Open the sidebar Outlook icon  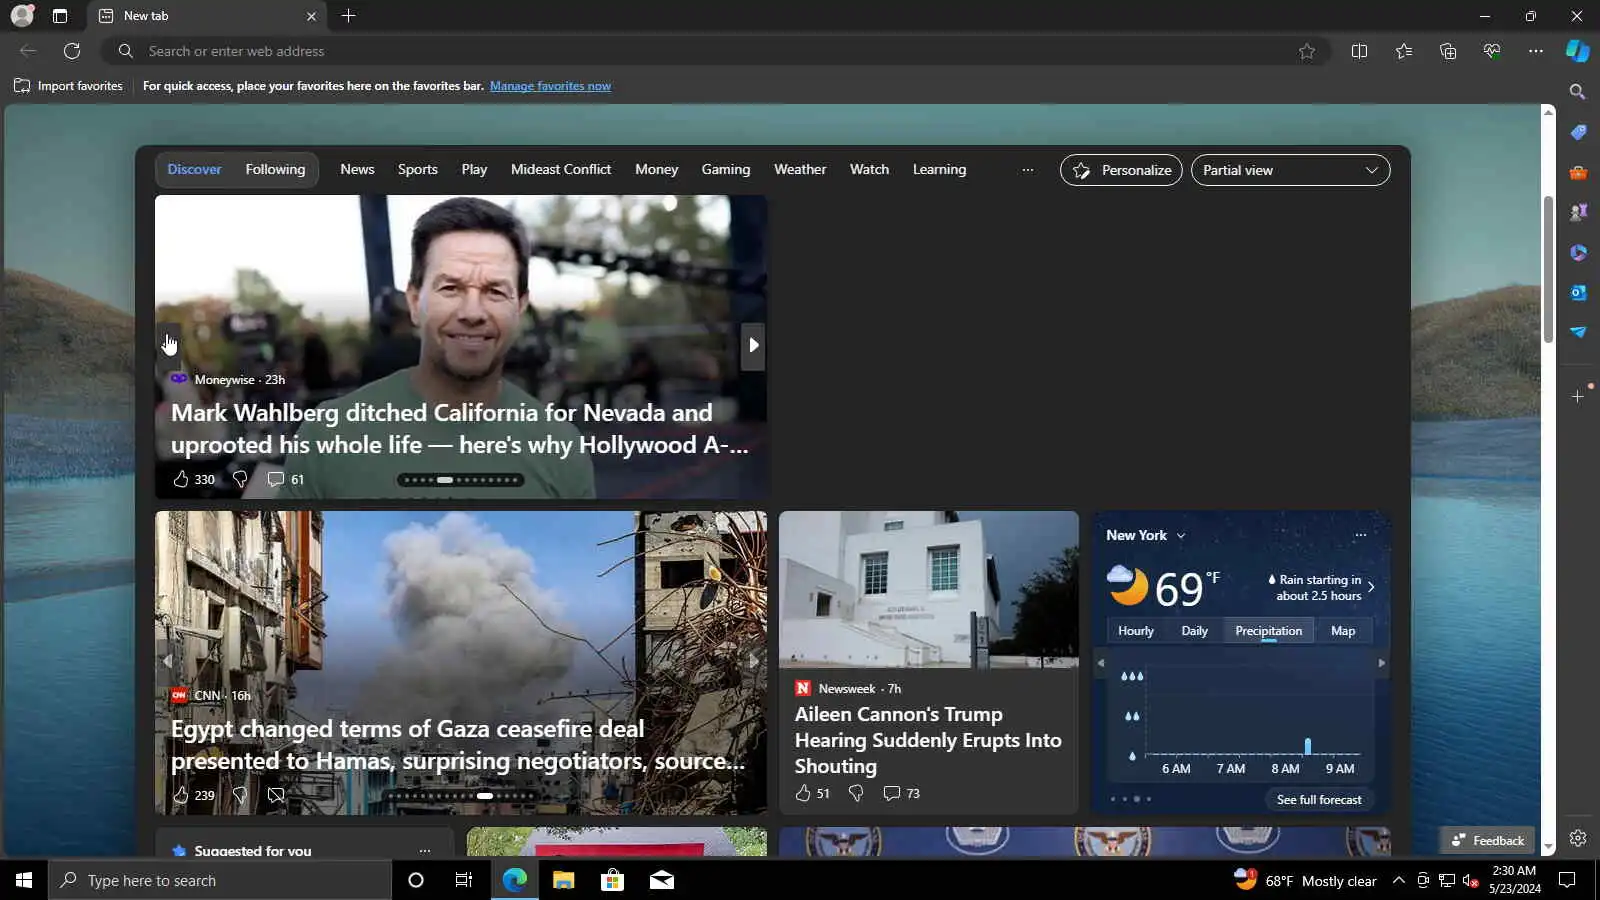click(1578, 292)
